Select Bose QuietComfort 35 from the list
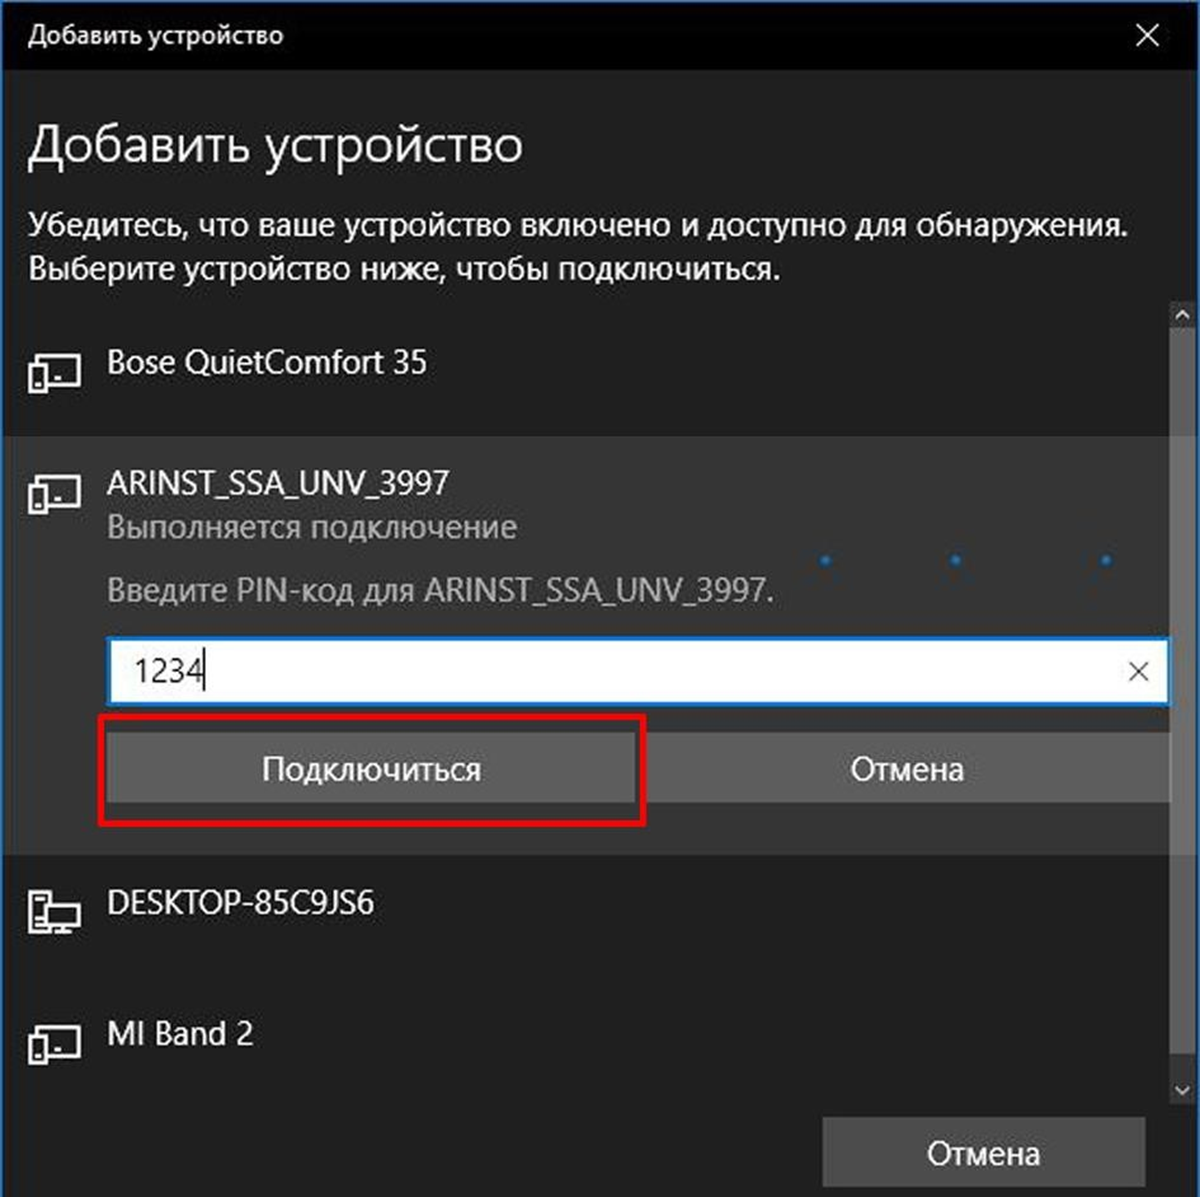This screenshot has height=1197, width=1200. [x=267, y=362]
